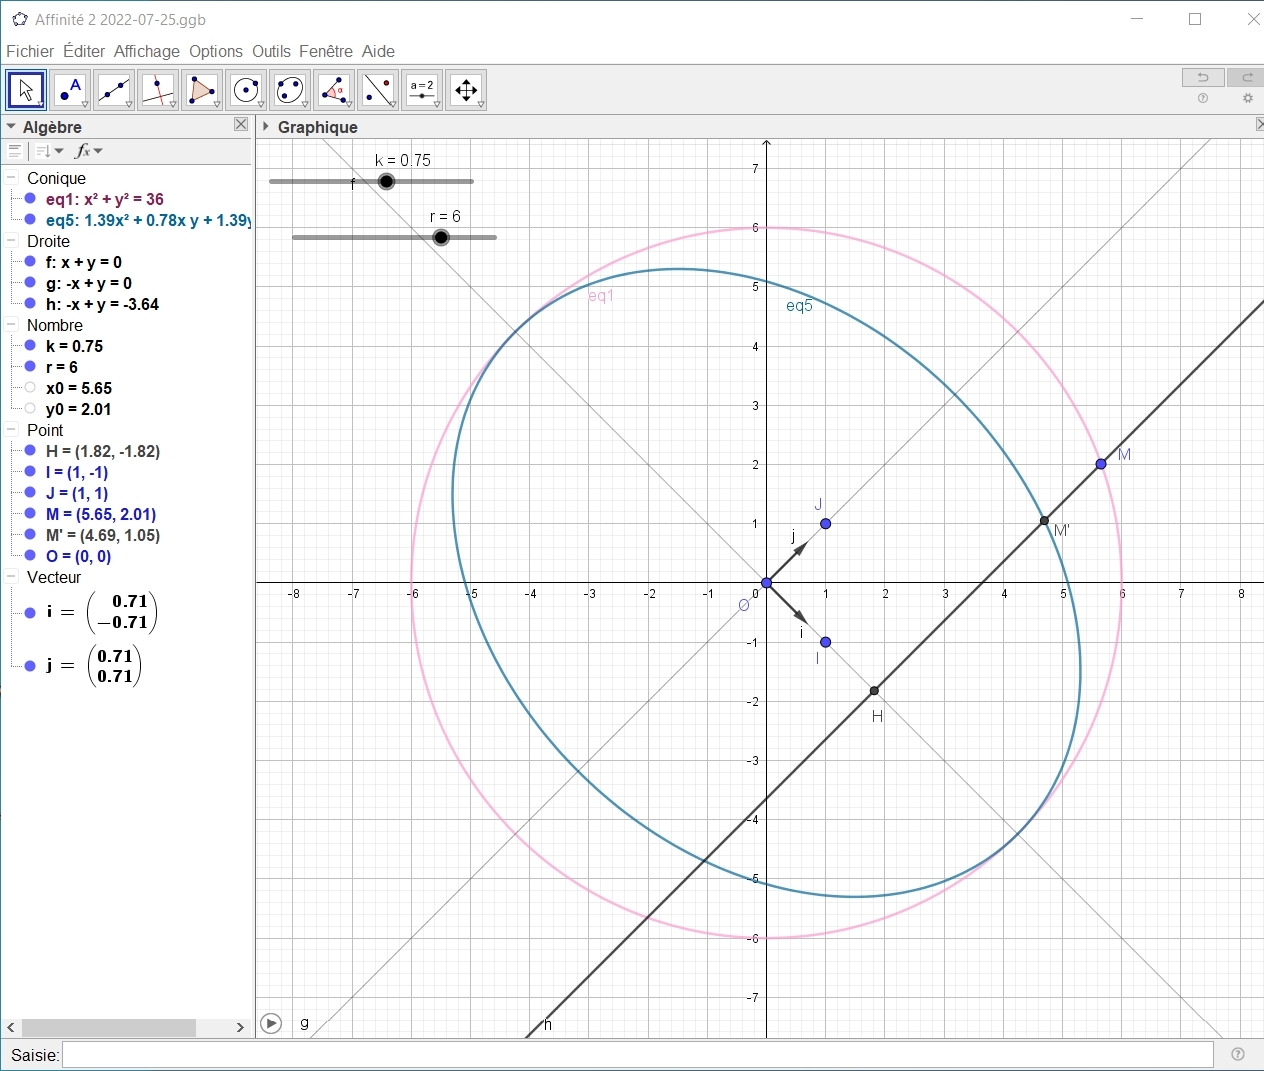This screenshot has width=1264, height=1071.
Task: Open the sort order dropdown in Algèbre
Action: (x=48, y=151)
